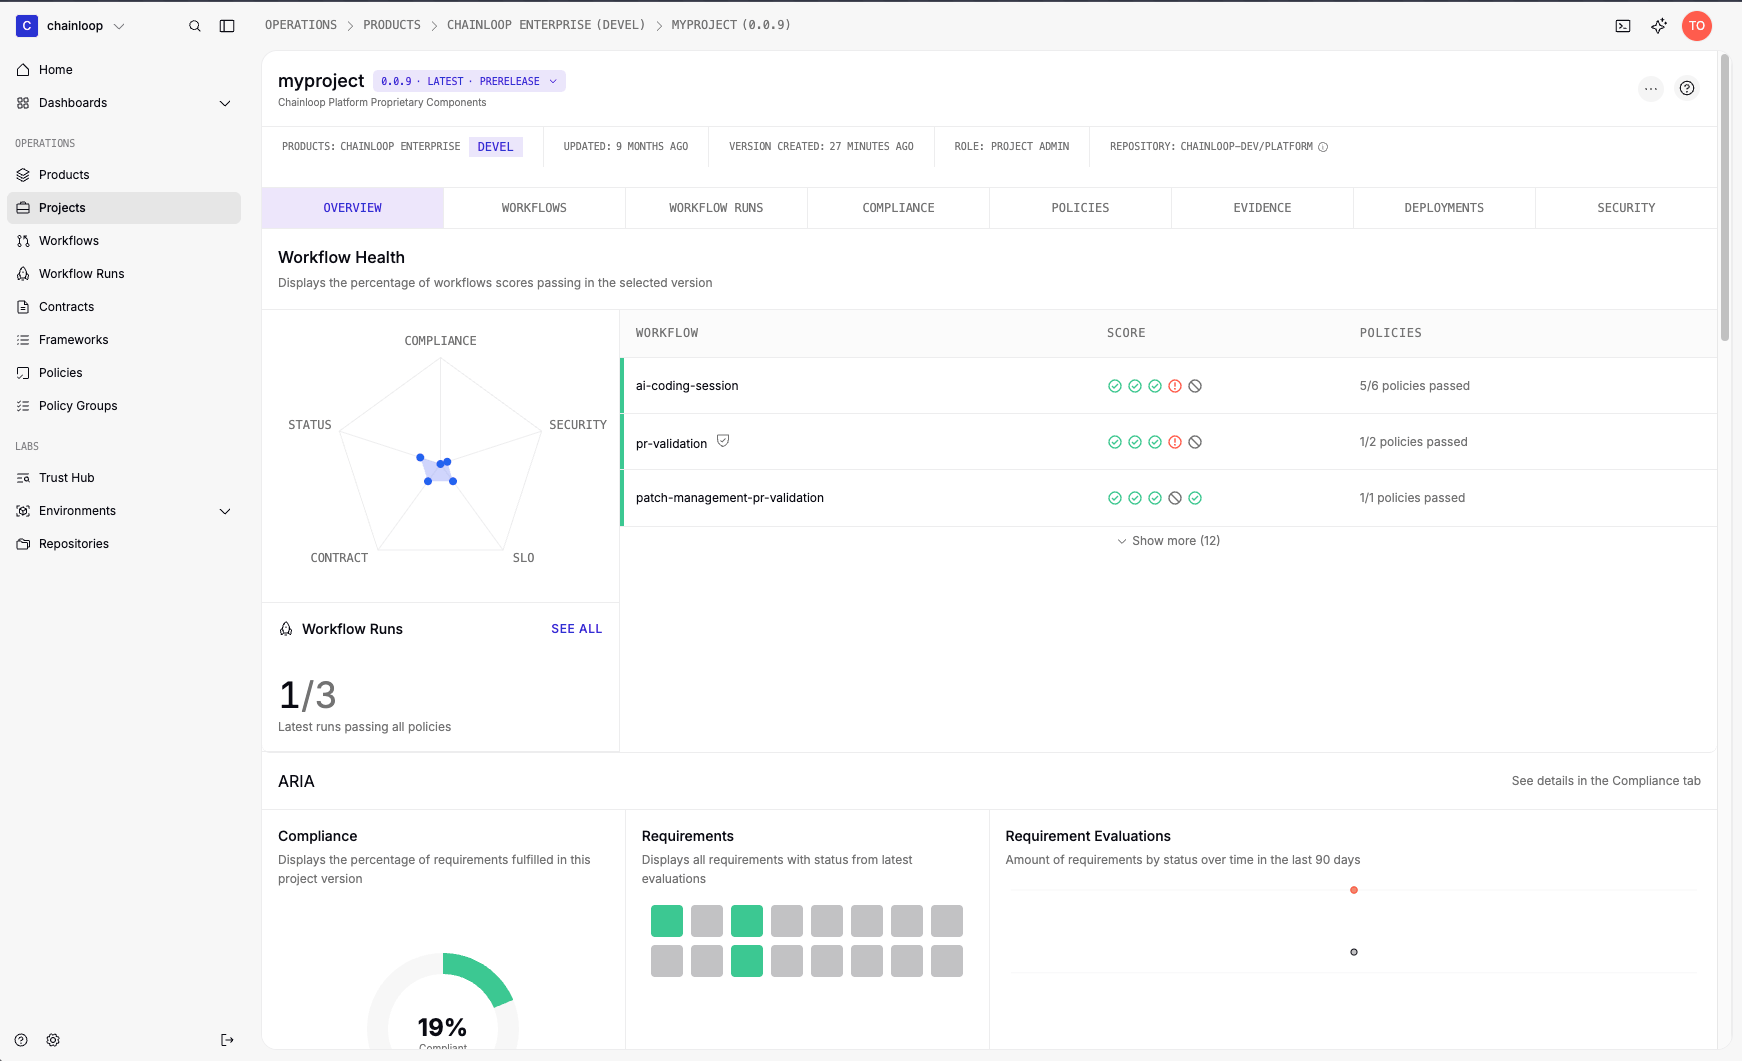Screen dimensions: 1742x1061
Task: Click the shield icon beside pr-validation
Action: [x=723, y=441]
